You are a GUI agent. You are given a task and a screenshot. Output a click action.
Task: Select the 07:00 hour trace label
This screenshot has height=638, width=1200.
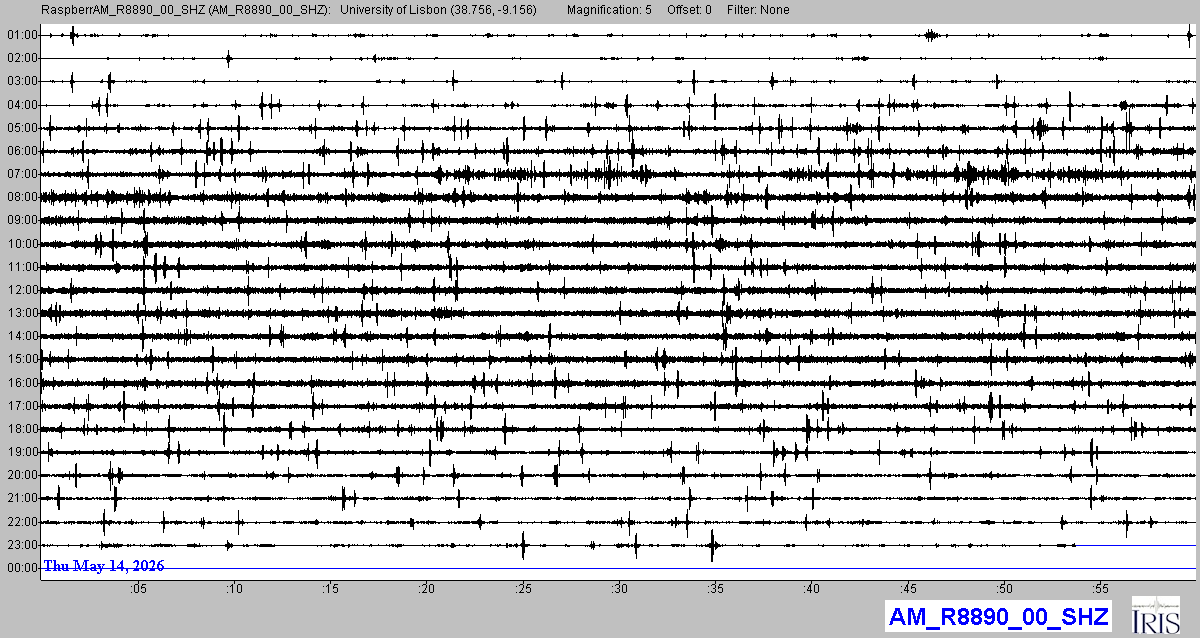tap(22, 174)
